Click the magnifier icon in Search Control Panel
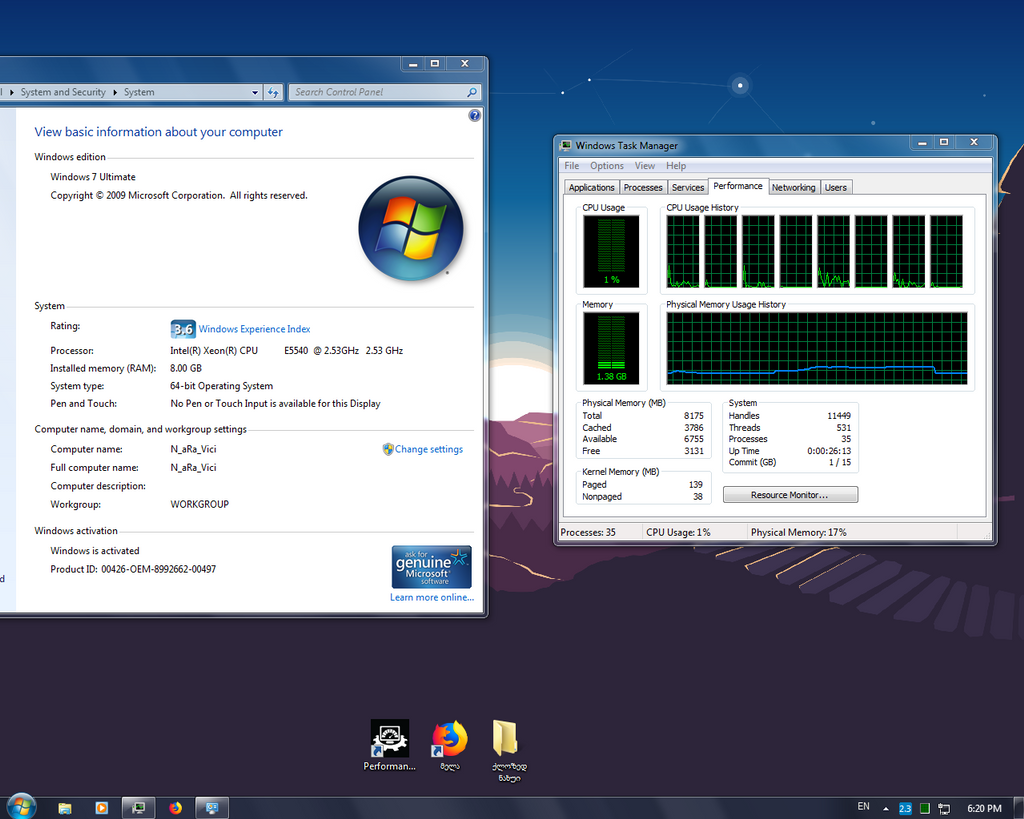This screenshot has height=819, width=1024. click(472, 92)
